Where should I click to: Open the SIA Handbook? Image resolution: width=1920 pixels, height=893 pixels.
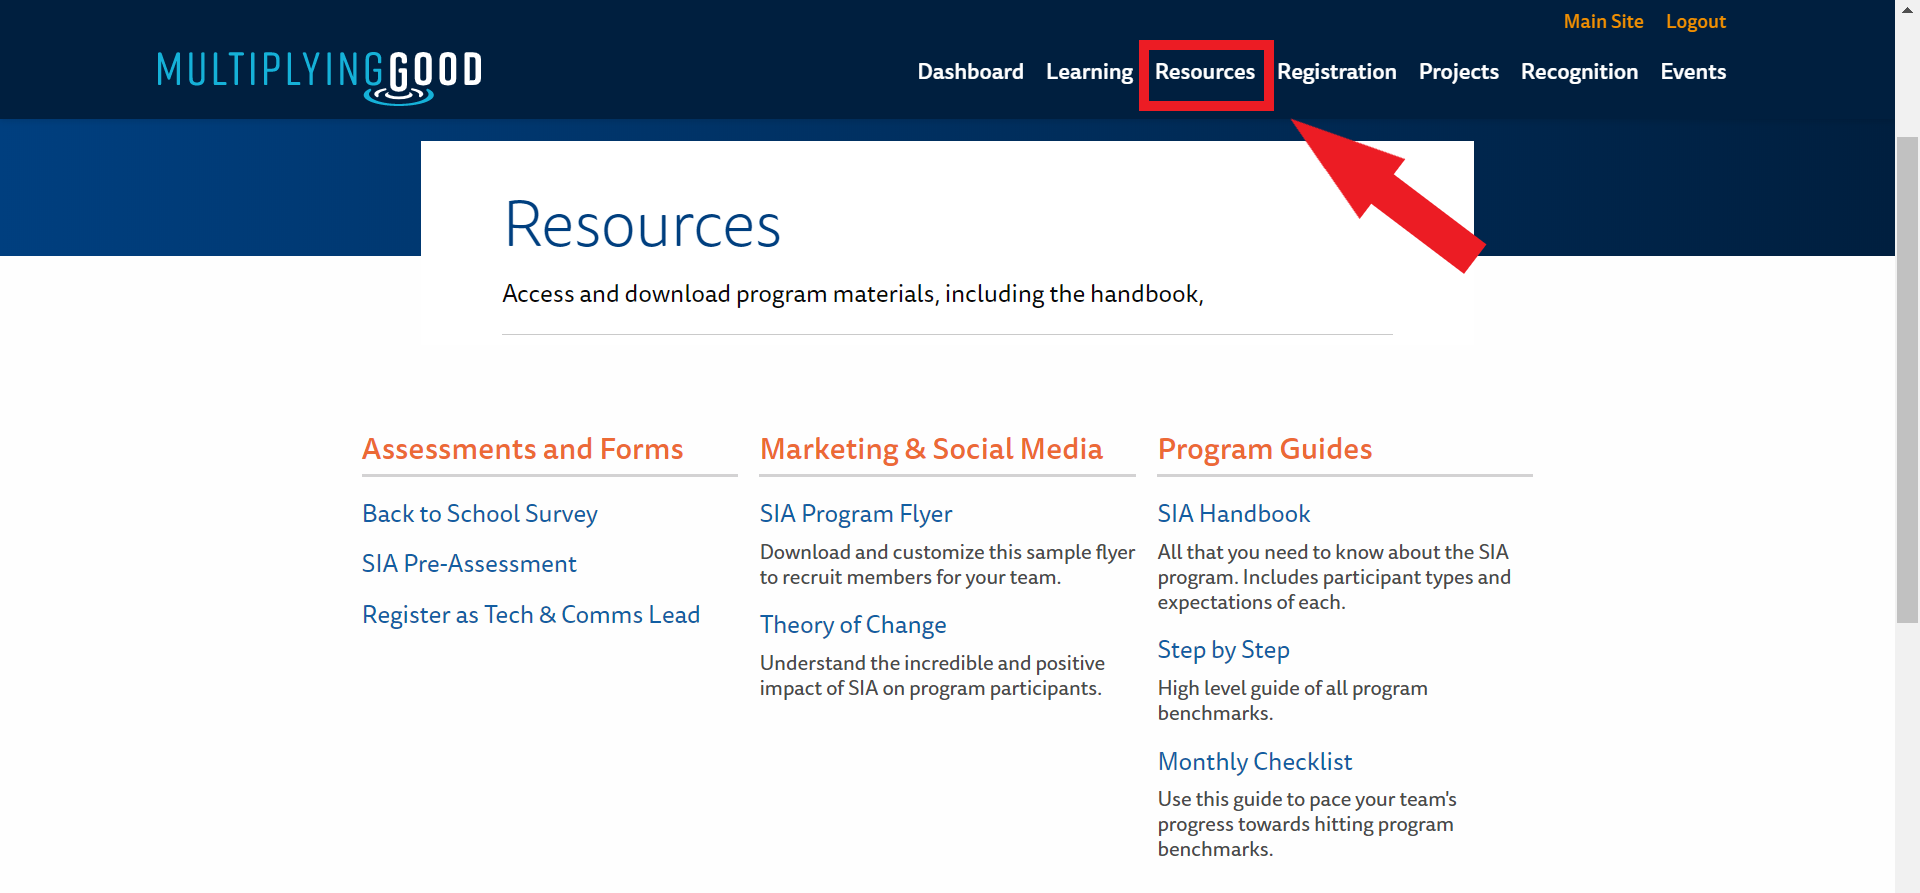(1234, 514)
